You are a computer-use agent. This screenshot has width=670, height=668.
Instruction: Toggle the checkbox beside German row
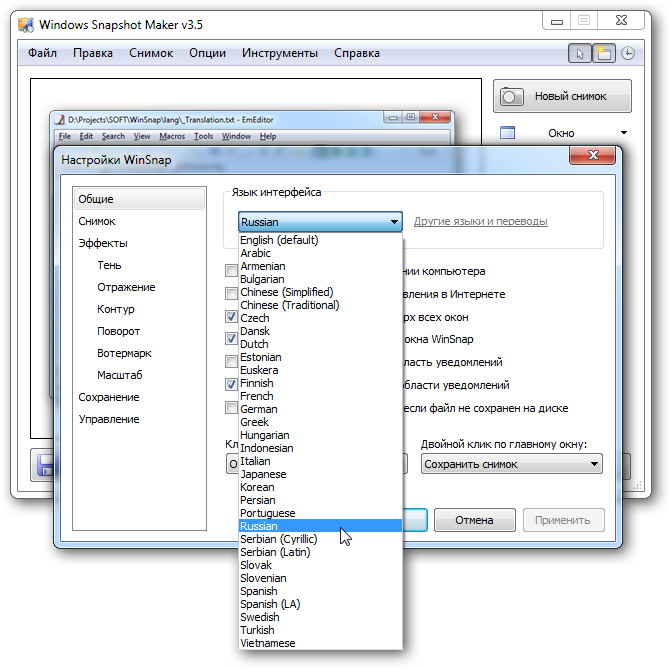231,407
